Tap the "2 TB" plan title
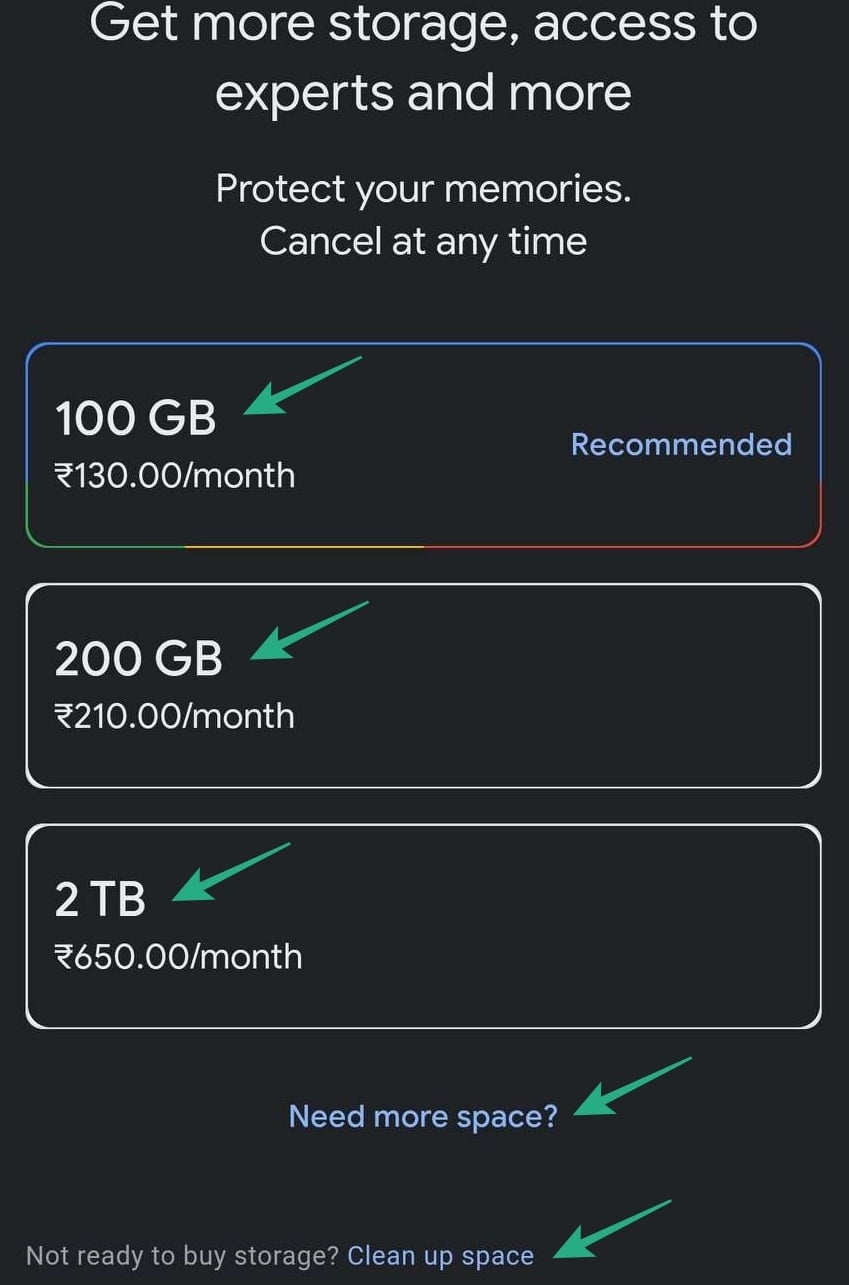Screen dimensions: 849x1285 point(100,899)
